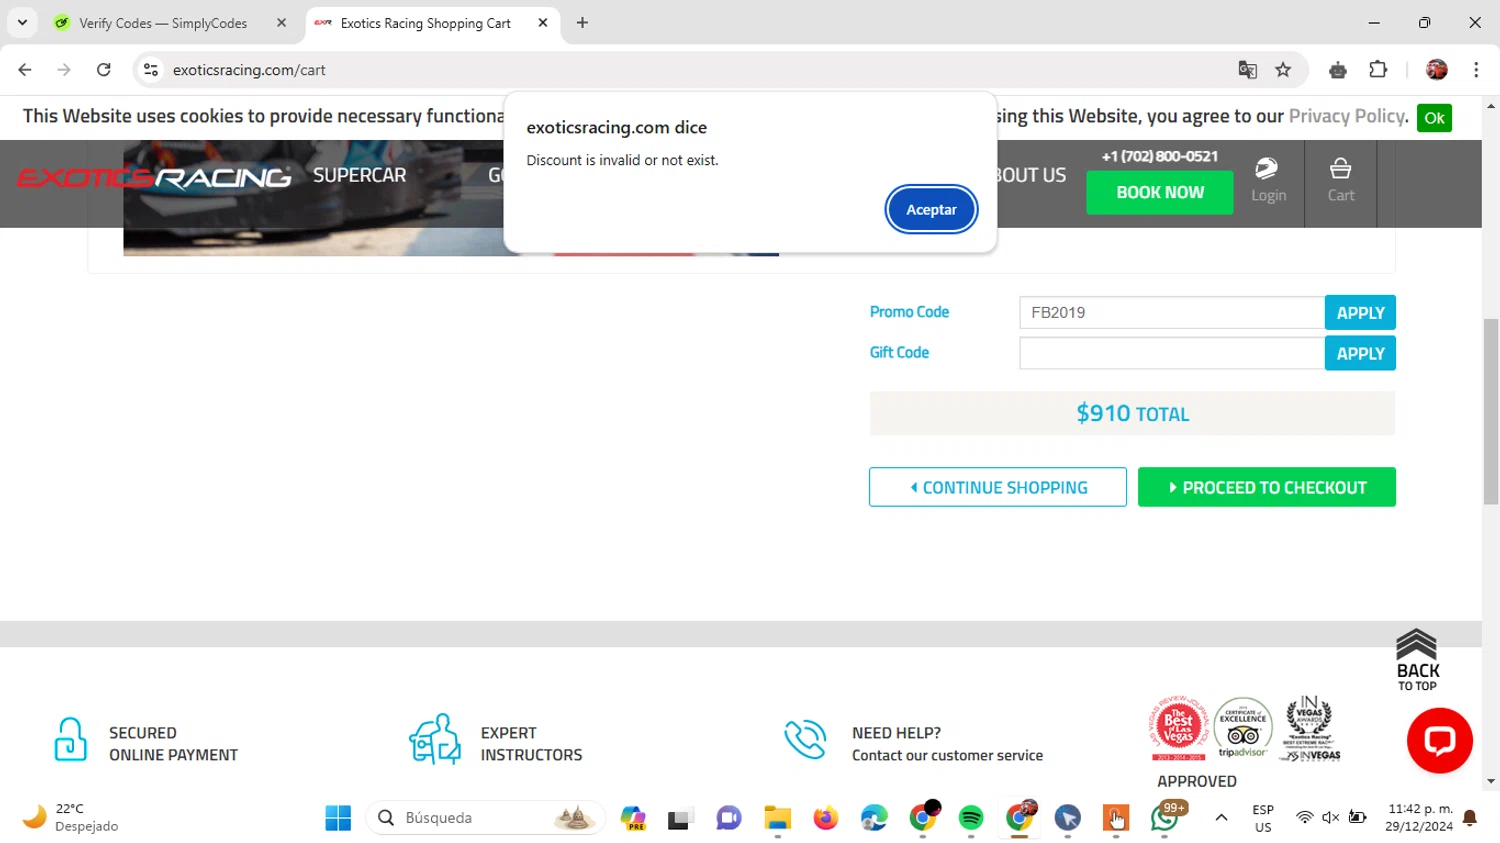Show hidden system tray icons
The width and height of the screenshot is (1500, 843).
click(1221, 818)
